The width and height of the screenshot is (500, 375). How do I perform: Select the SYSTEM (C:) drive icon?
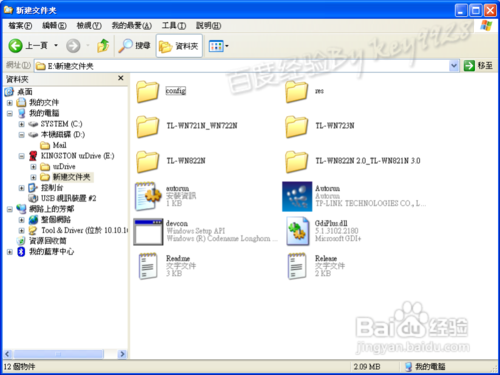click(x=33, y=124)
